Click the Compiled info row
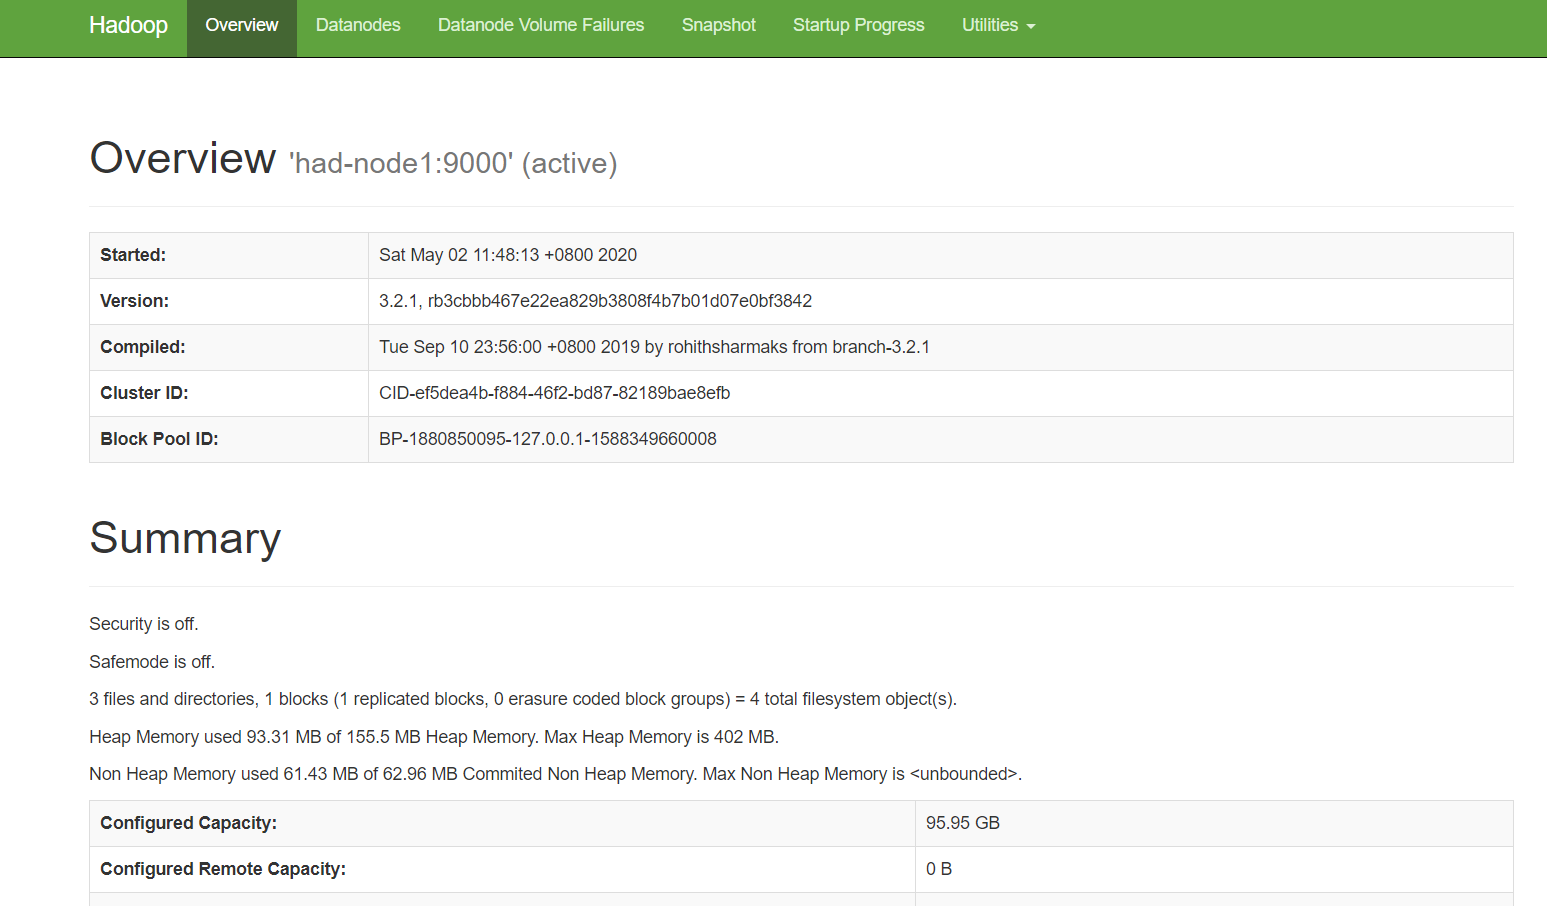 pyautogui.click(x=653, y=347)
